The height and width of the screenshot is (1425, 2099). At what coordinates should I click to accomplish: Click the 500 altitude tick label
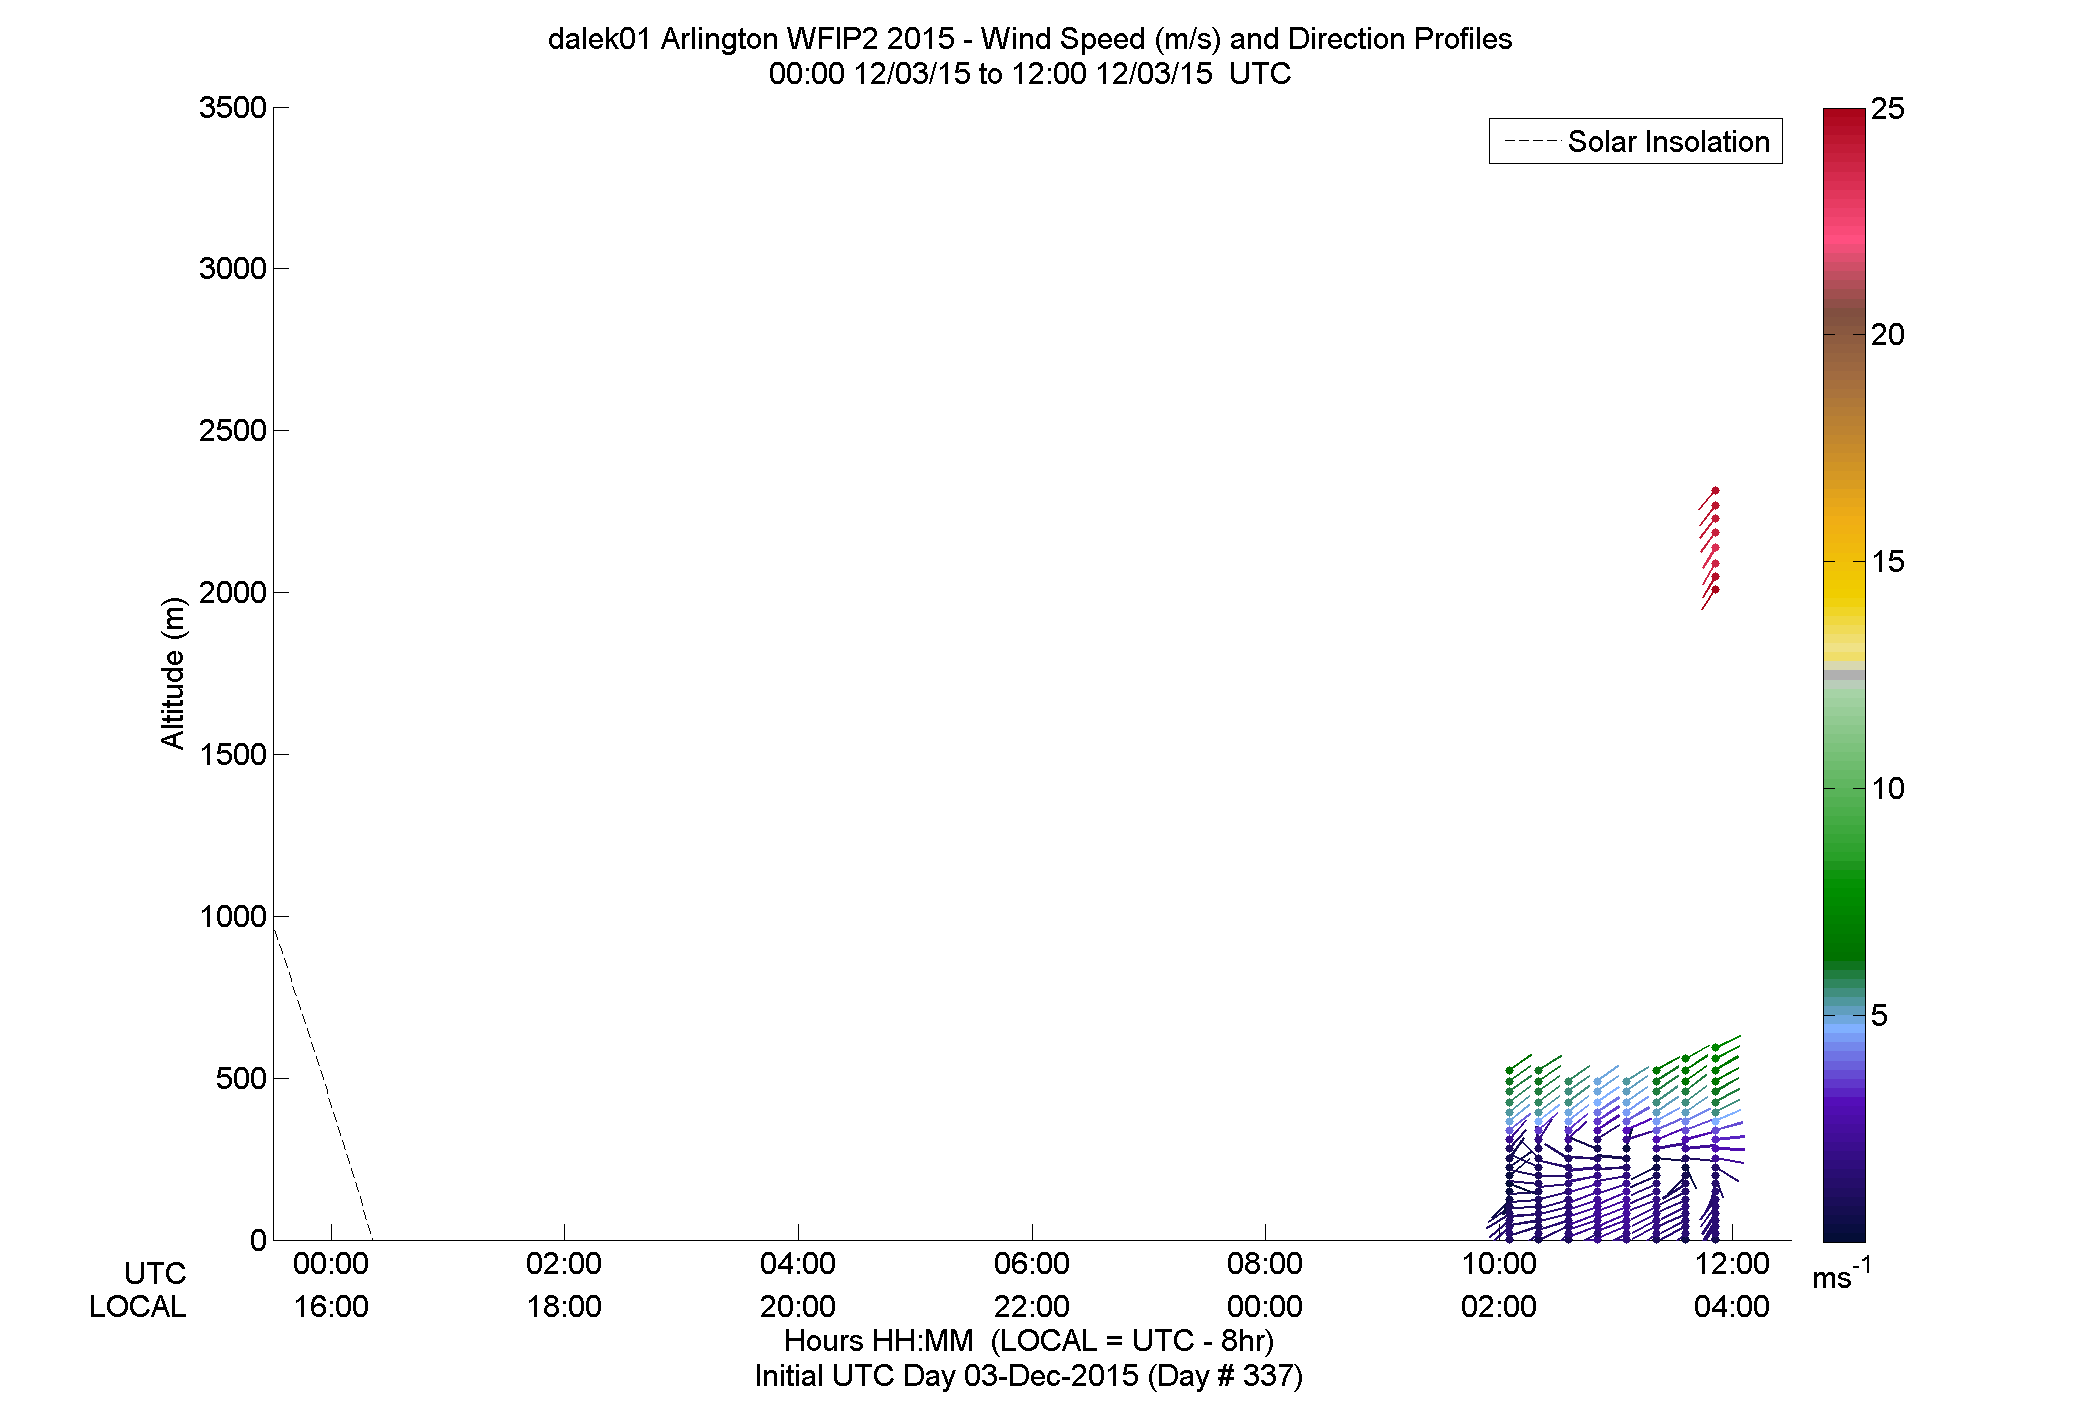tap(241, 1078)
